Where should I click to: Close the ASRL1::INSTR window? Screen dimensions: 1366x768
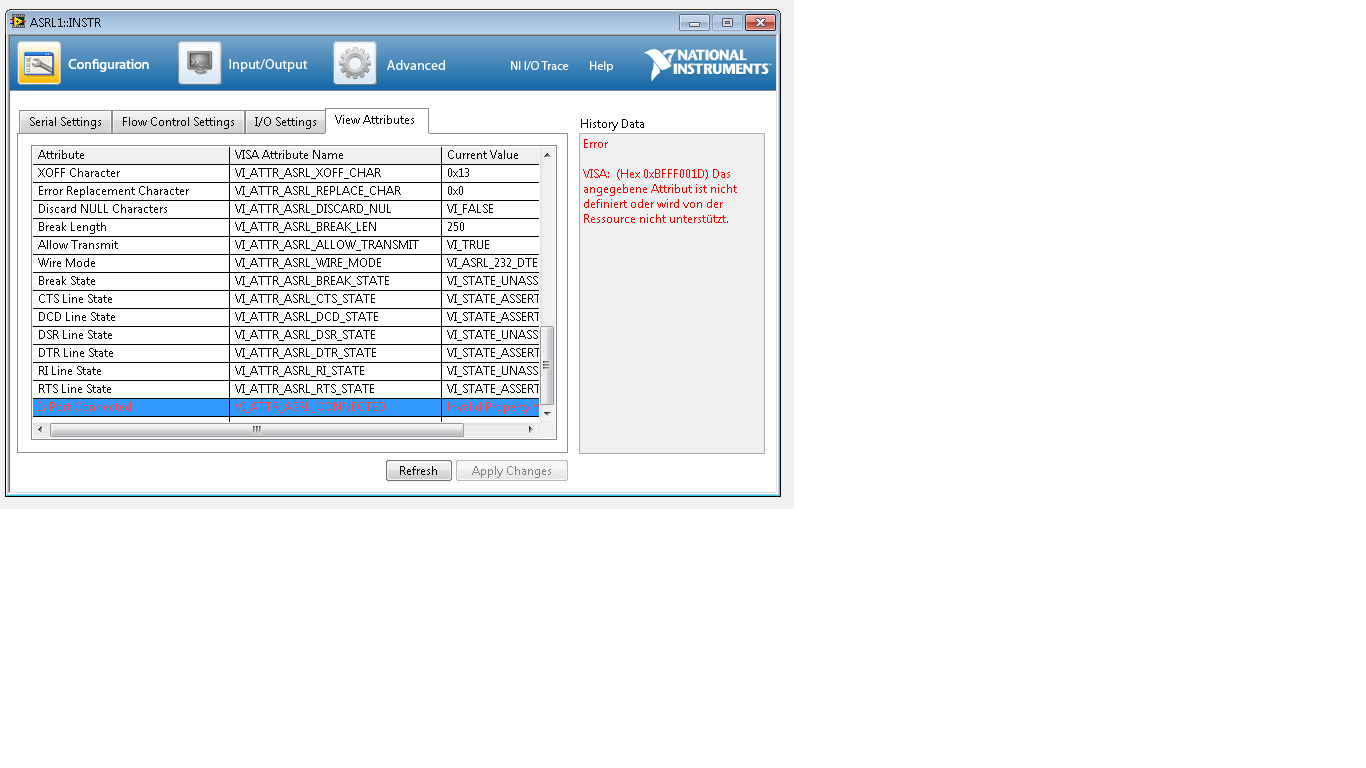tap(761, 23)
